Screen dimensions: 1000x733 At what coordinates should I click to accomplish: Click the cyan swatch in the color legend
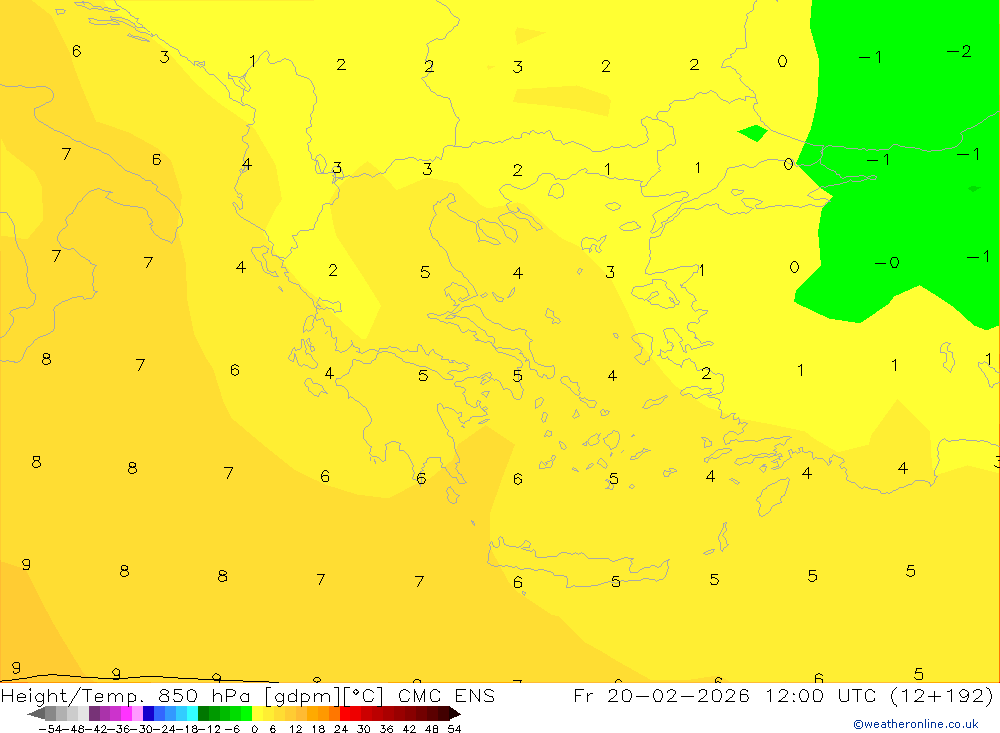click(192, 714)
